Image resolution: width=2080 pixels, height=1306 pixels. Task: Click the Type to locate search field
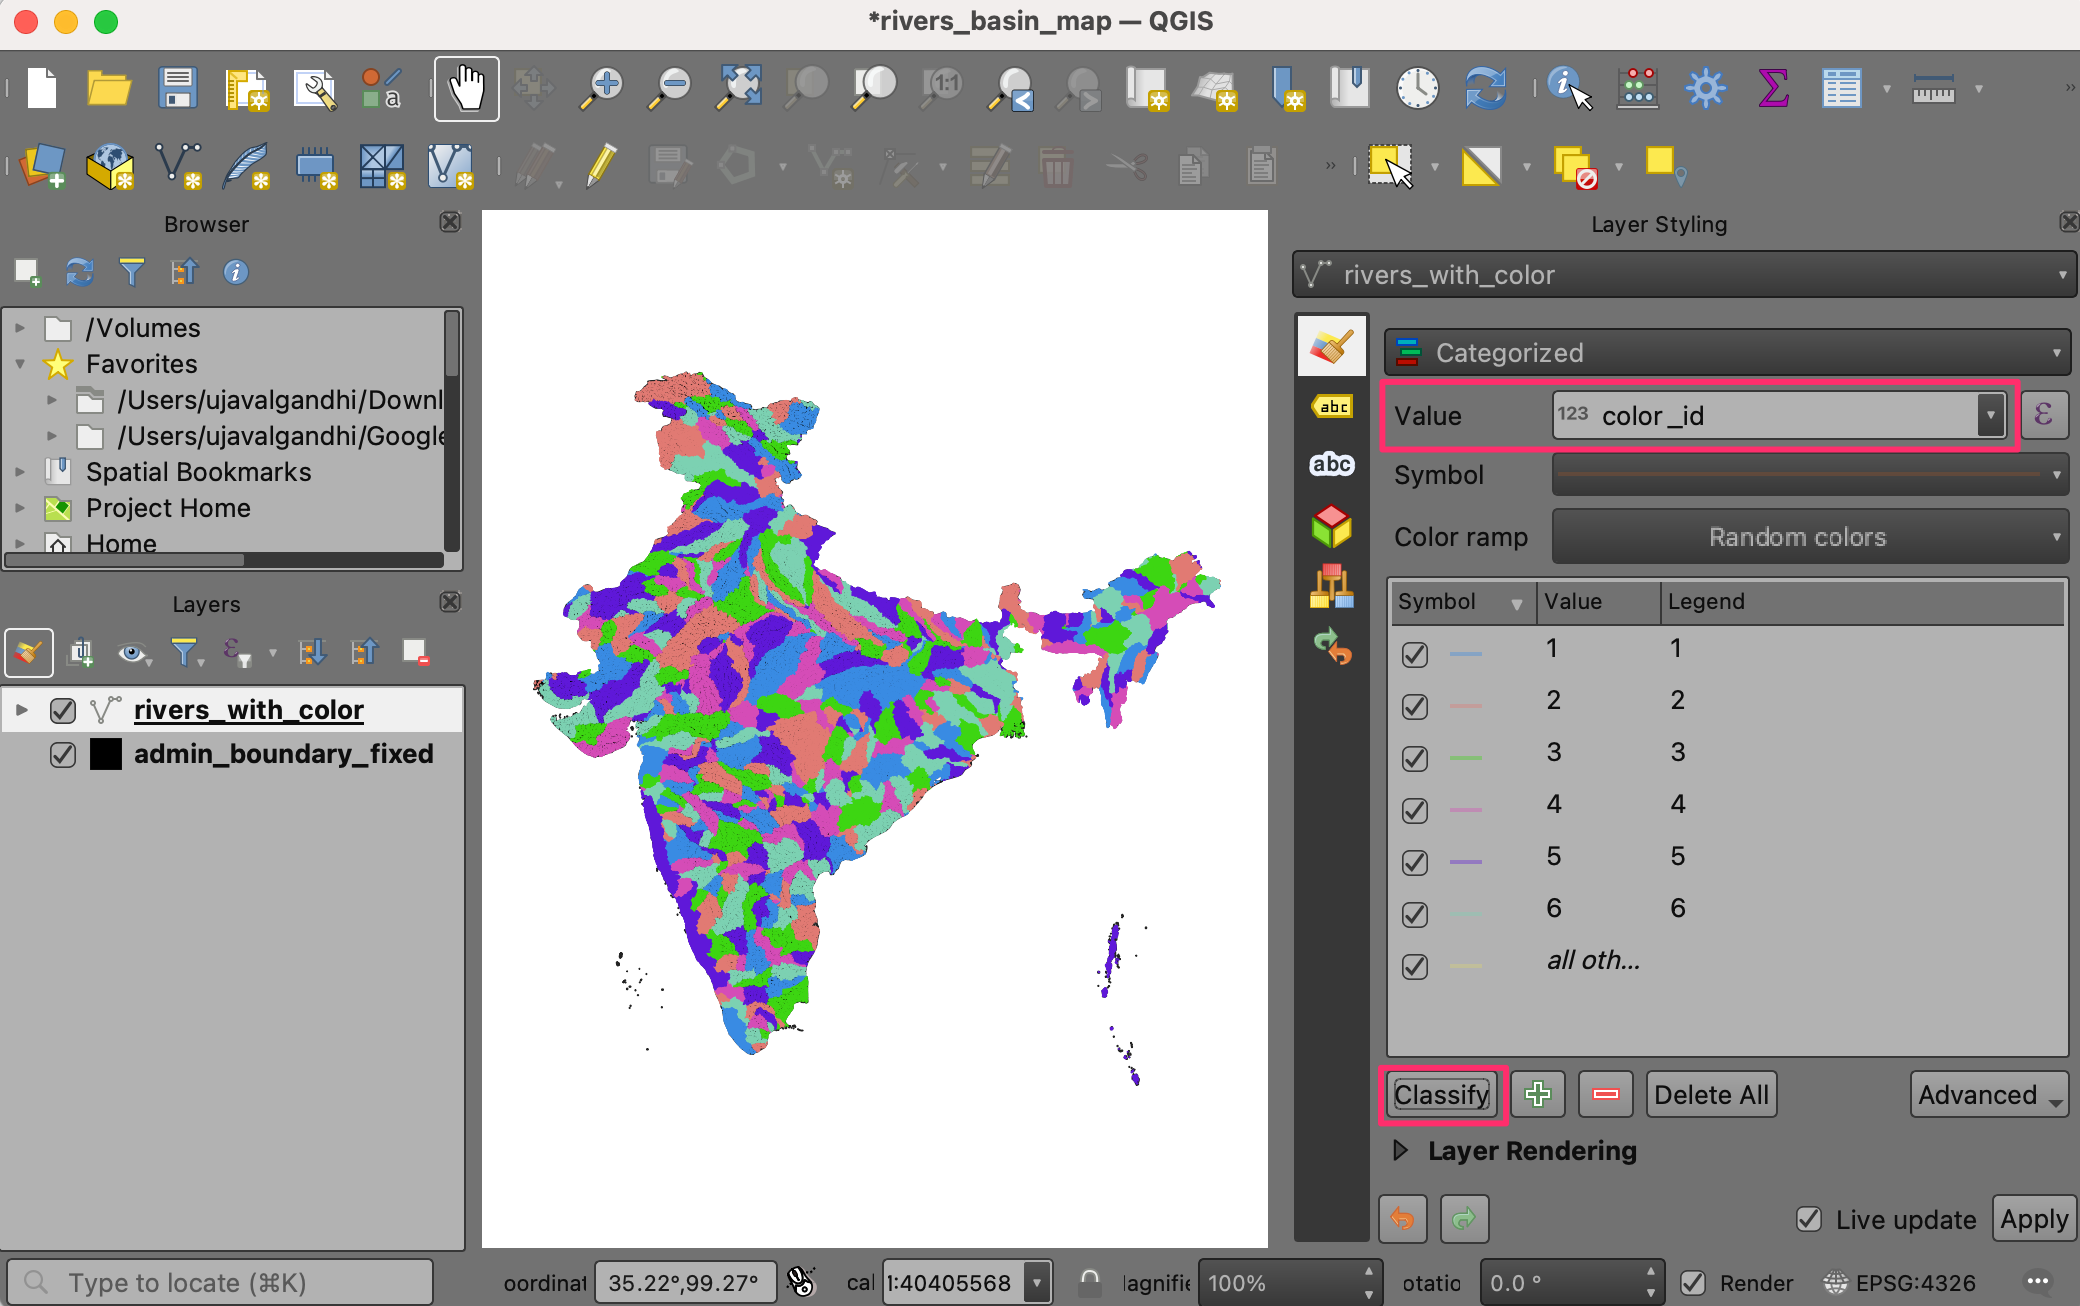pos(222,1282)
